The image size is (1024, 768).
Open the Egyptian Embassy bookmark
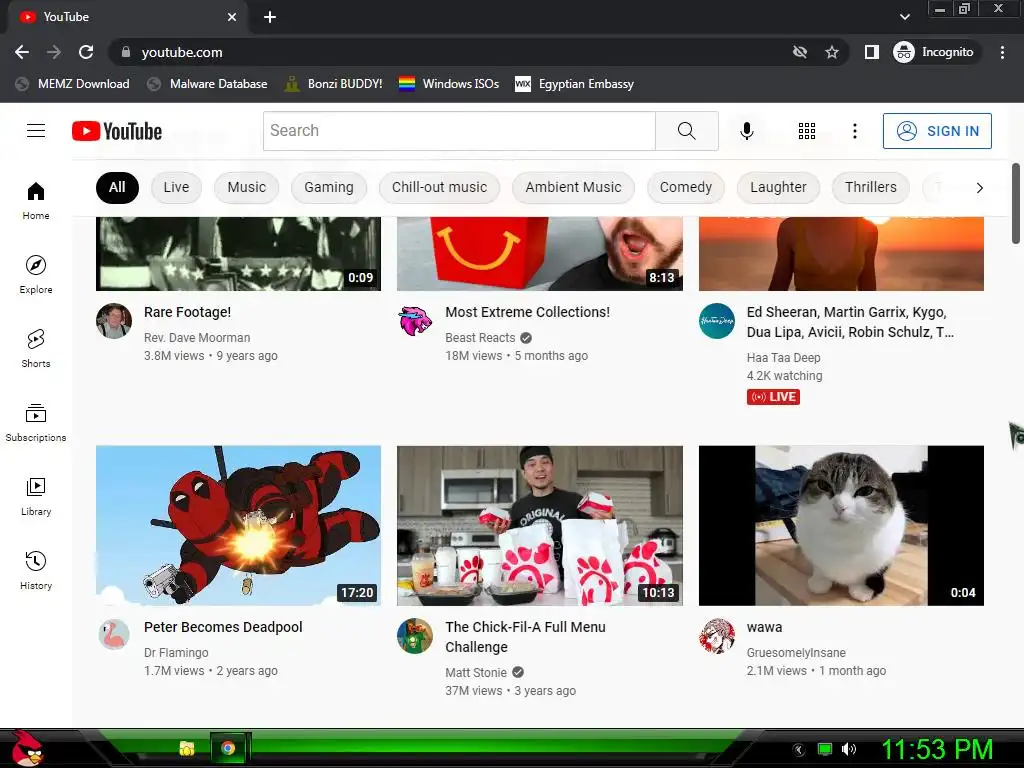575,84
